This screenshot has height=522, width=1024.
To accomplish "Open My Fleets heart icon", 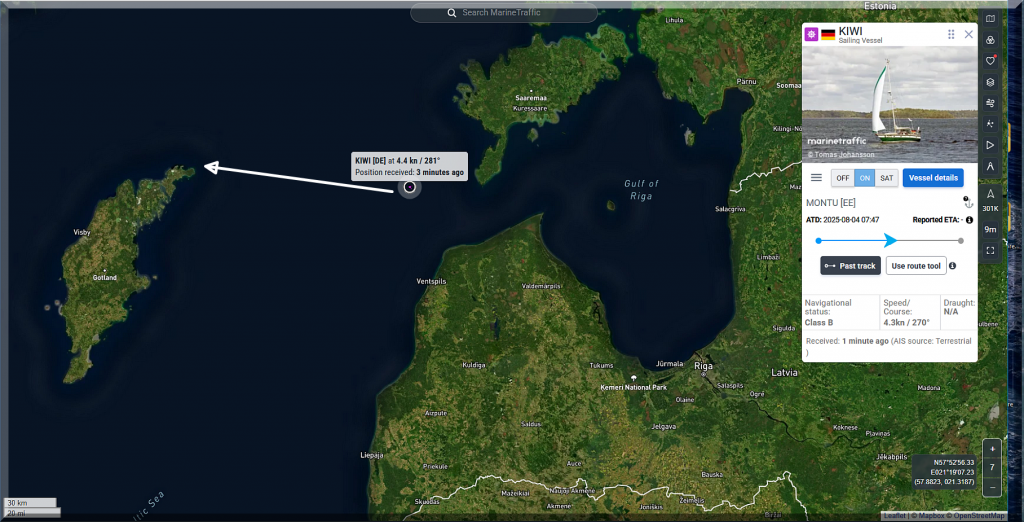I will pyautogui.click(x=990, y=61).
